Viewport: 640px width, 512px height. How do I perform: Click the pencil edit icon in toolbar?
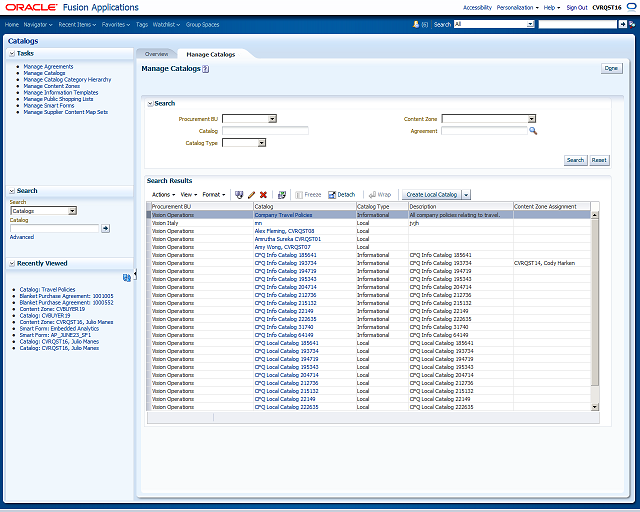[251, 195]
